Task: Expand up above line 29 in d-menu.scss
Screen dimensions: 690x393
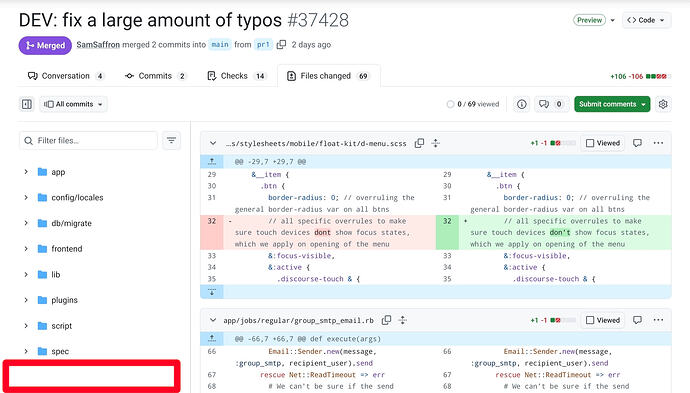Action: click(212, 162)
